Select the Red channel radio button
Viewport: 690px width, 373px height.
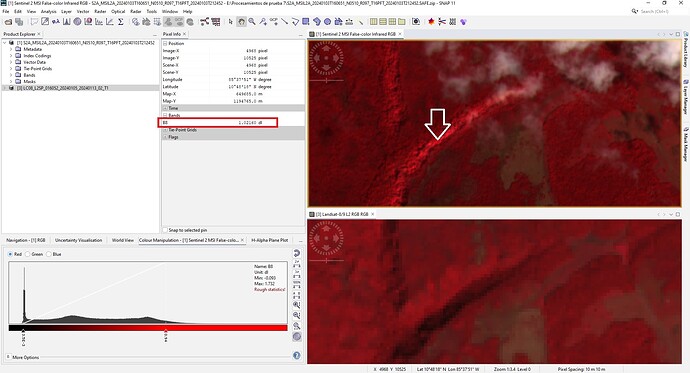10,254
